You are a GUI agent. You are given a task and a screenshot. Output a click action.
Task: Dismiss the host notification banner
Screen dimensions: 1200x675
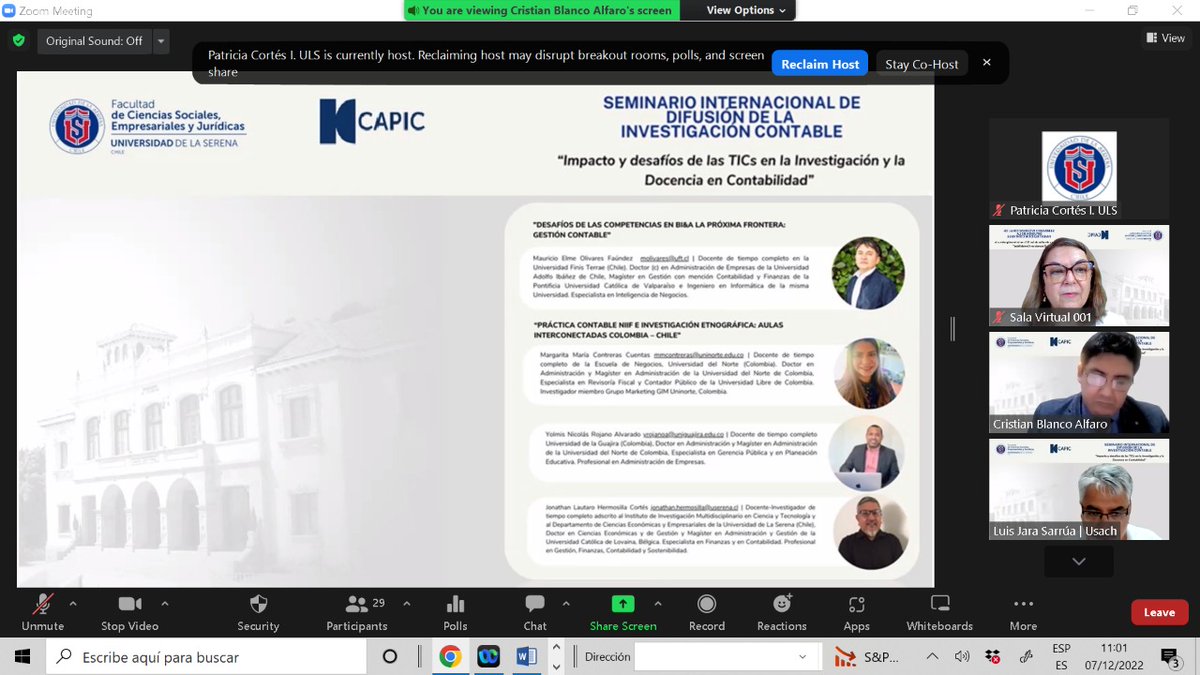click(x=987, y=62)
